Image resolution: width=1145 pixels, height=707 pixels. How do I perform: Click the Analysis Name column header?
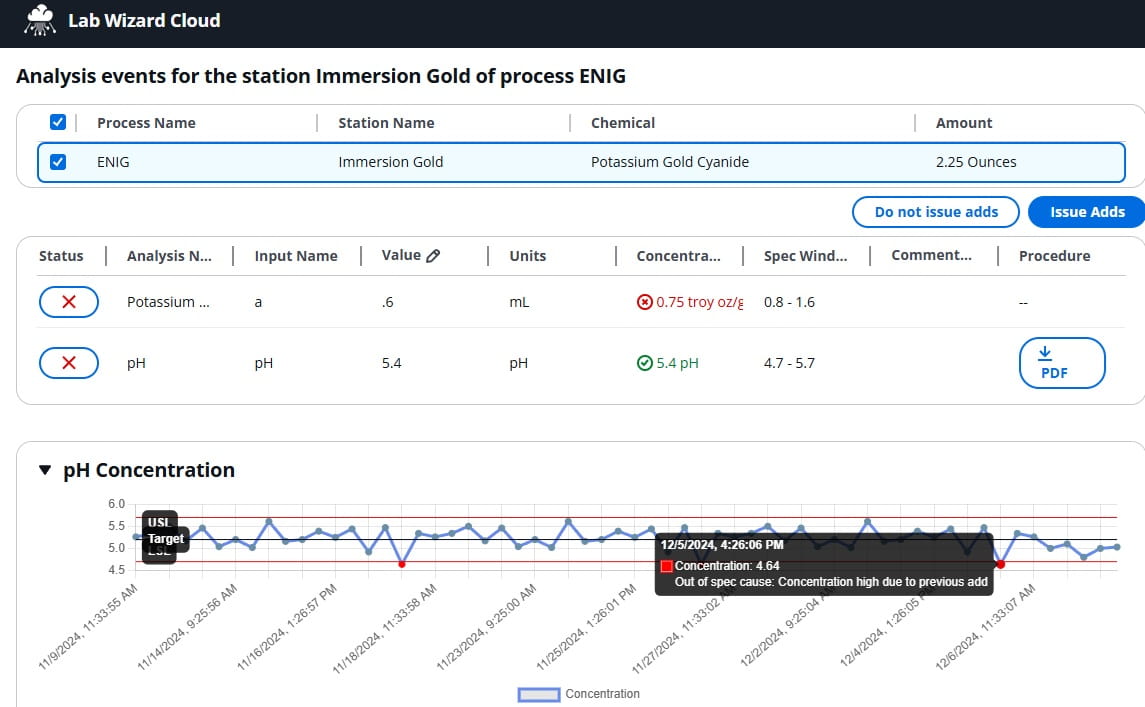(169, 256)
